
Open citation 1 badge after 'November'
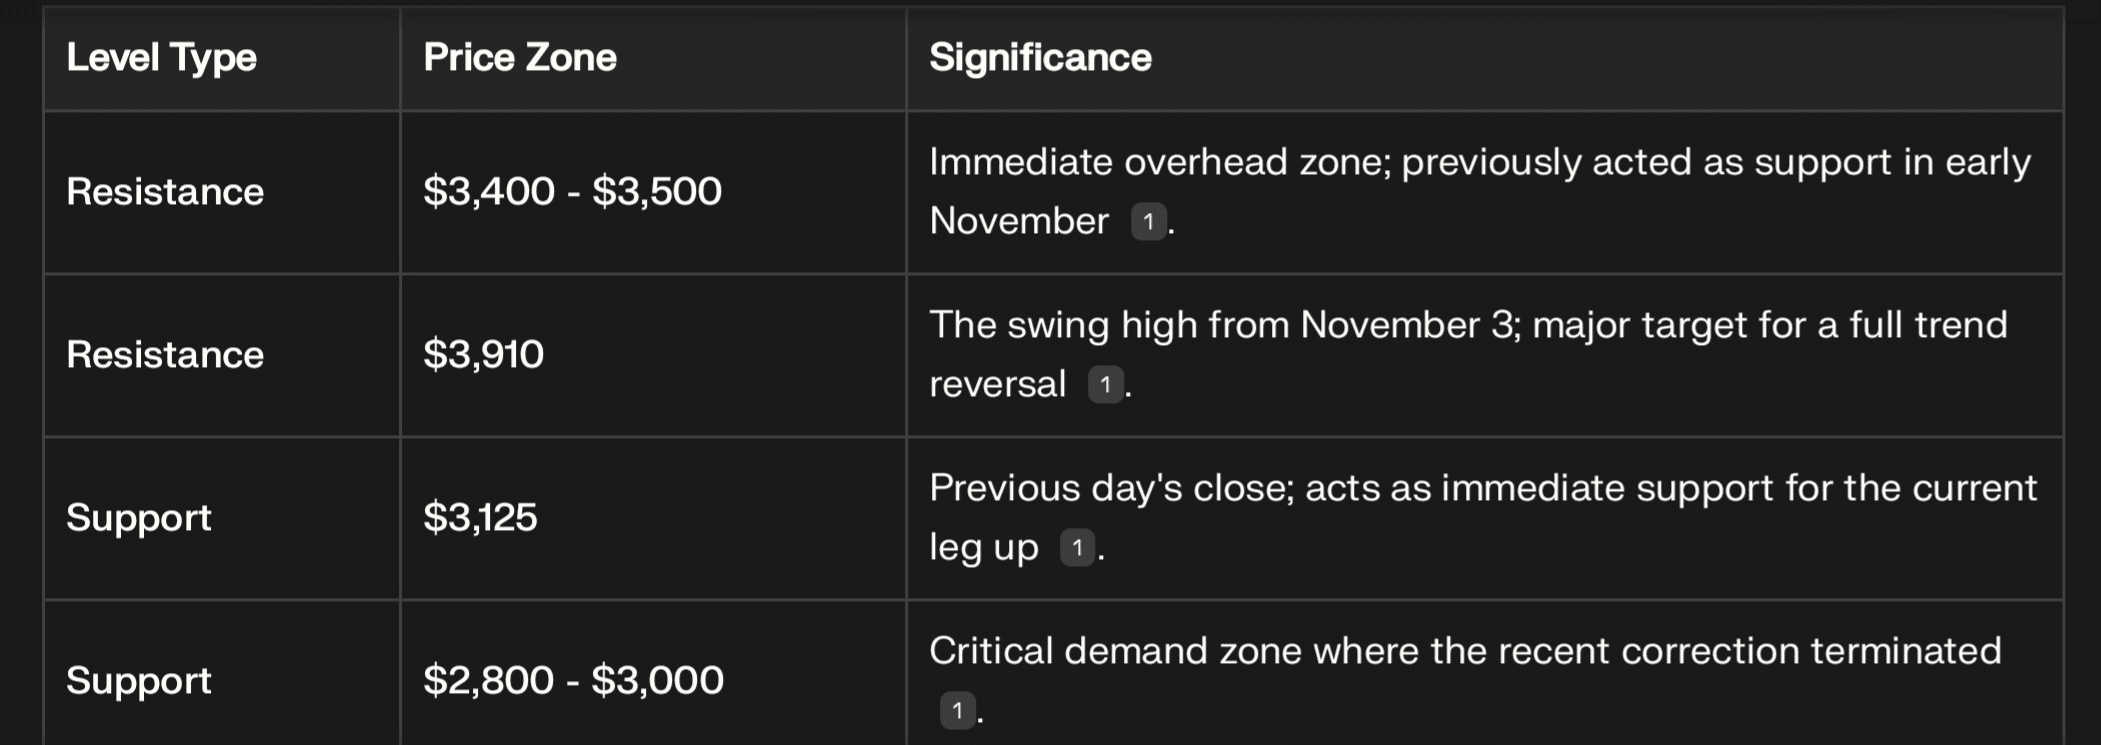point(1148,221)
